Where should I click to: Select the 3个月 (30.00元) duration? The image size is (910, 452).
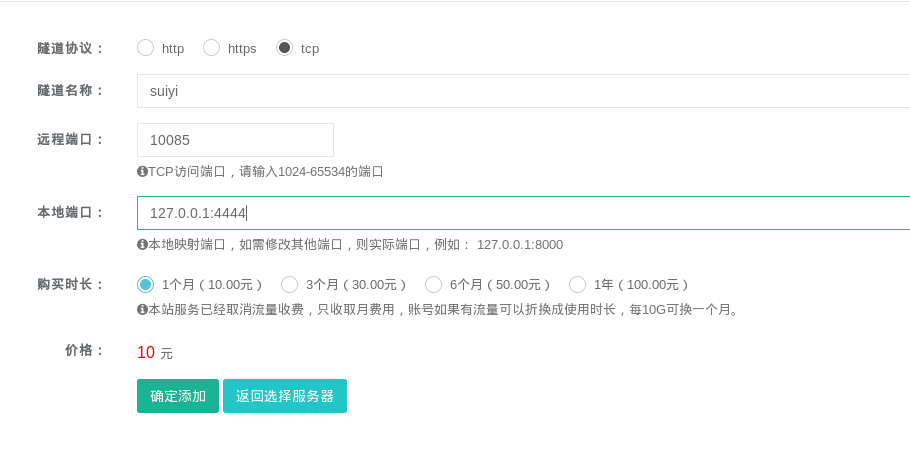tap(290, 285)
